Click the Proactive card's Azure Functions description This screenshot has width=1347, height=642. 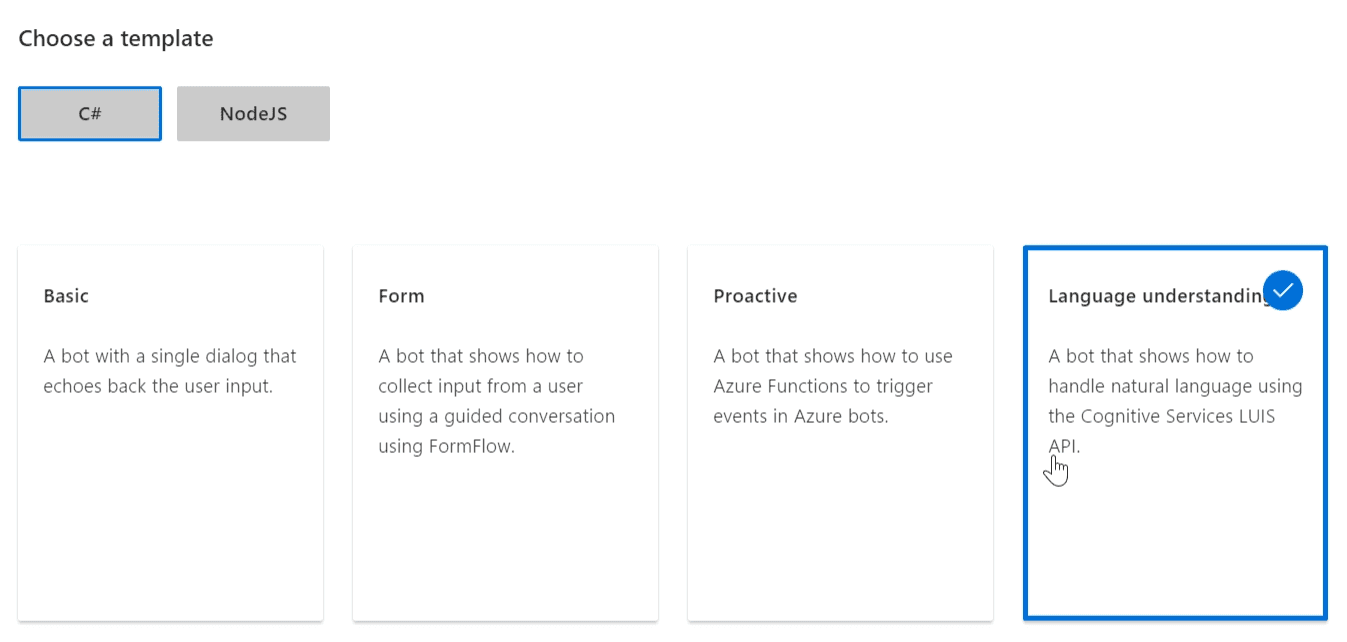pyautogui.click(x=832, y=386)
